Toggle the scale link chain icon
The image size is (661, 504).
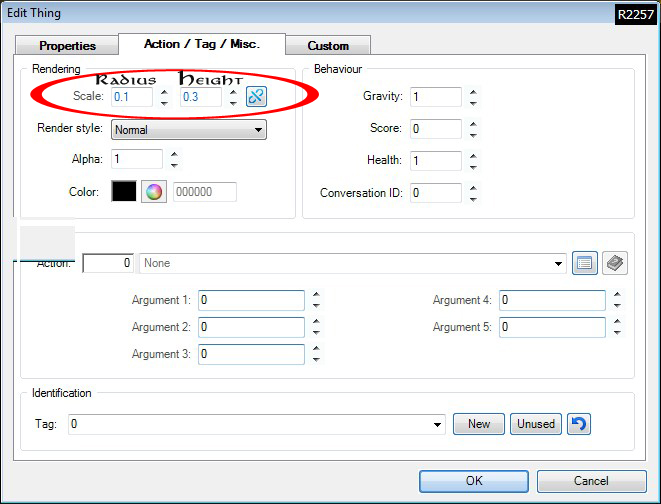point(256,97)
